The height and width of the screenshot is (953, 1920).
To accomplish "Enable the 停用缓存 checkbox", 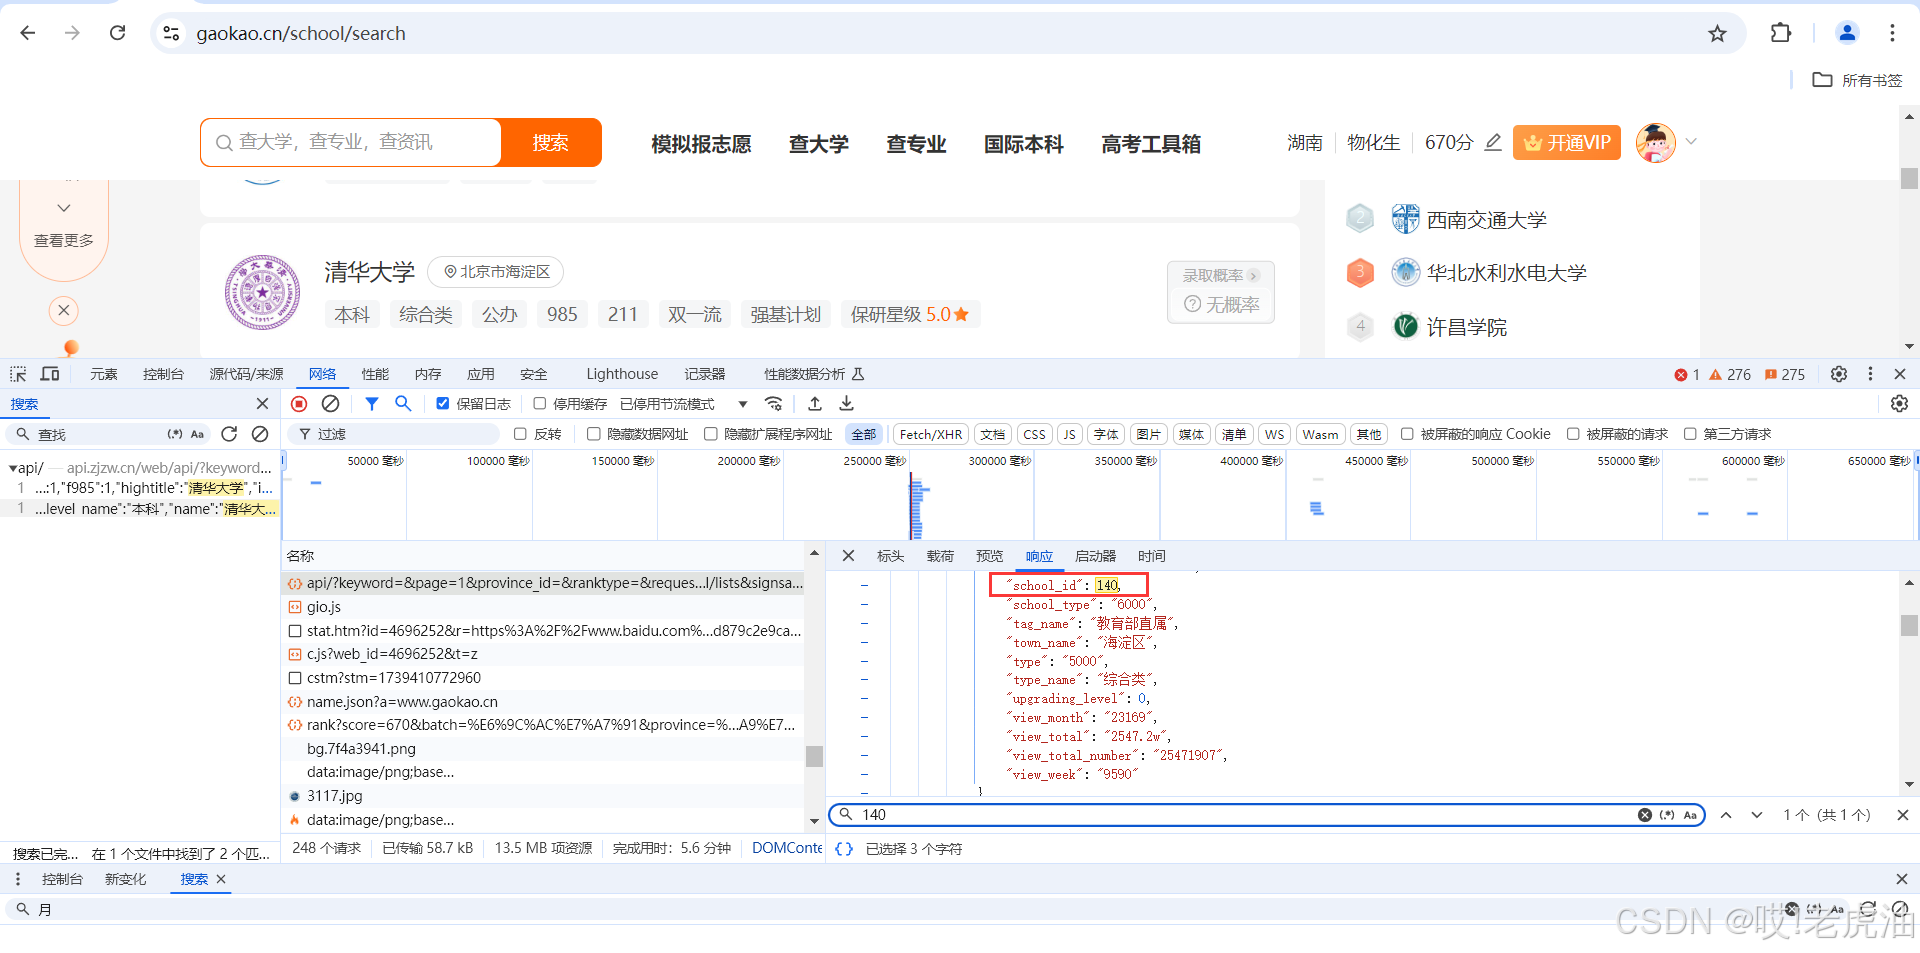I will (540, 404).
